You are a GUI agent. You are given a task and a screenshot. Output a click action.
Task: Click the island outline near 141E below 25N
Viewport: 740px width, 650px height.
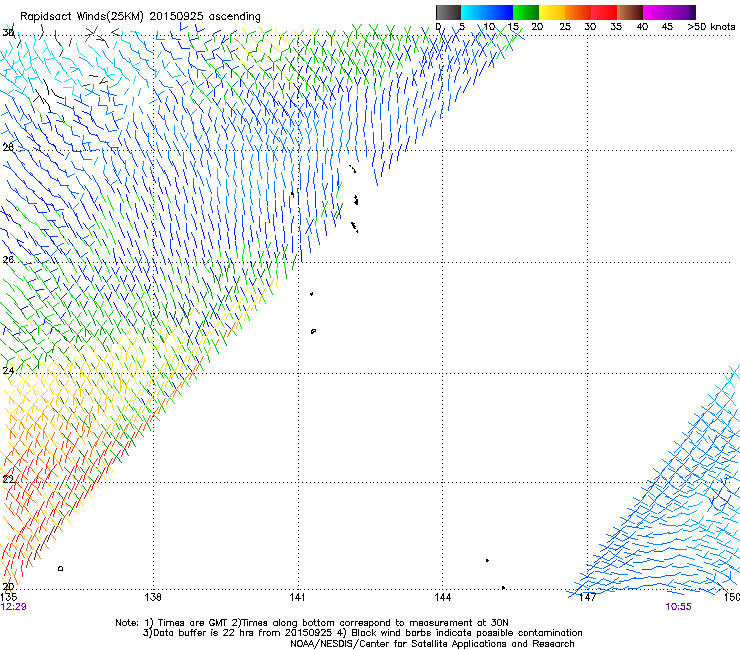[313, 331]
